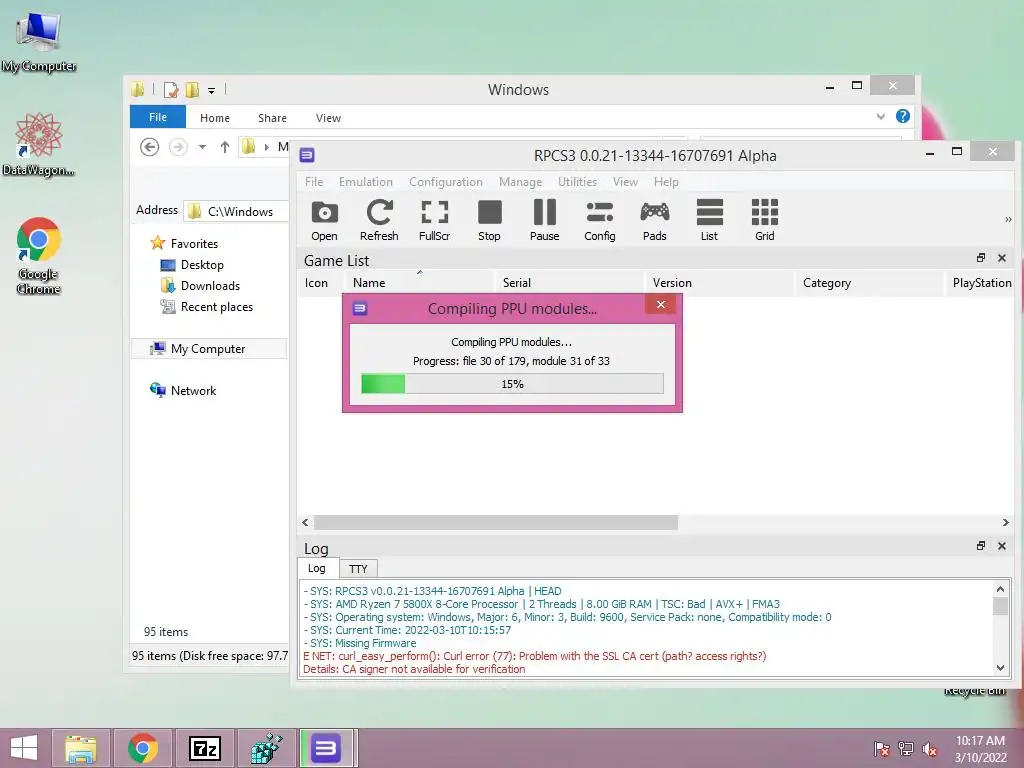
Task: Float the Log panel
Action: click(981, 546)
